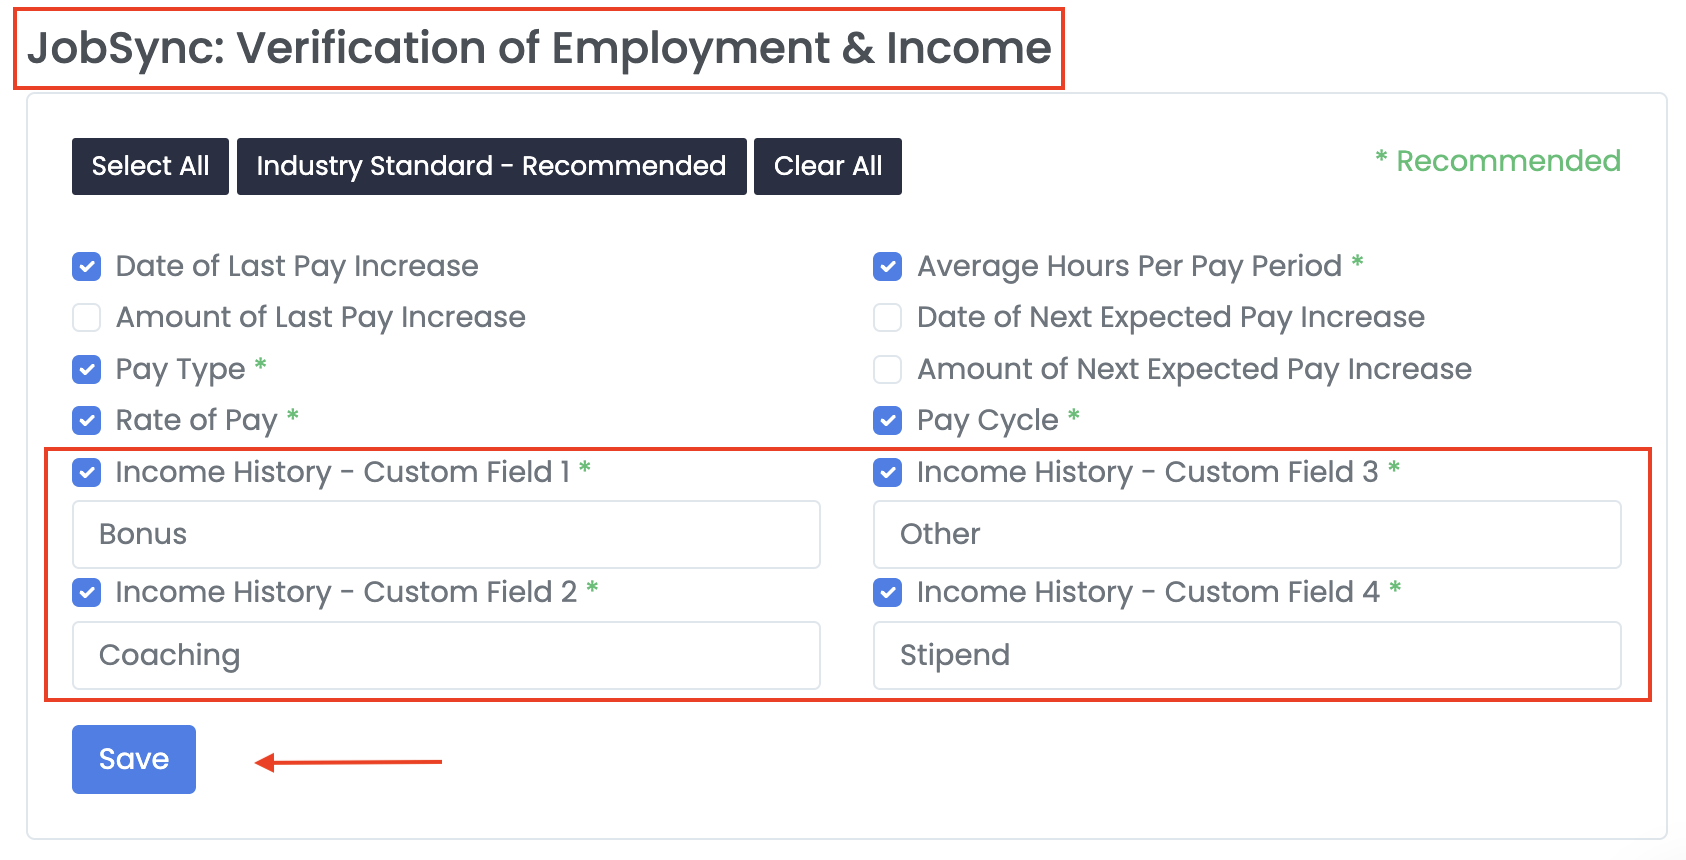Uncheck Average Hours Per Pay Period

[x=888, y=267]
